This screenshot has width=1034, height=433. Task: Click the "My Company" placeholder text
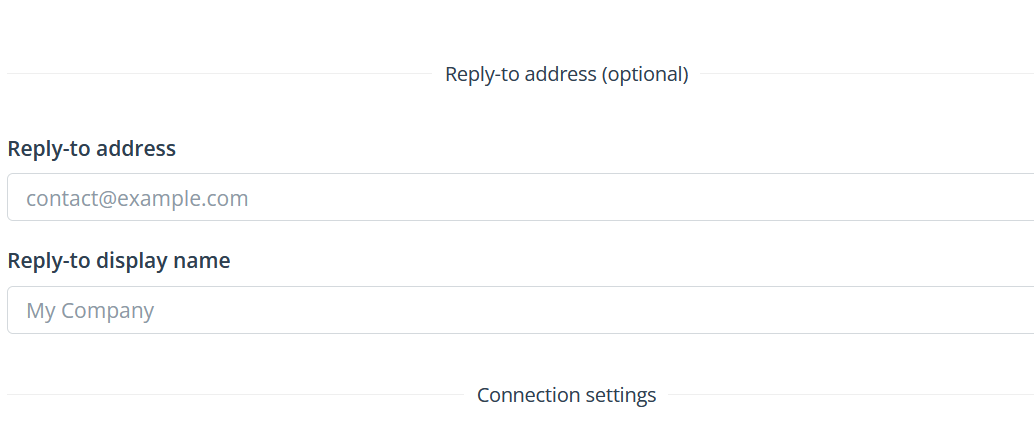pos(90,311)
